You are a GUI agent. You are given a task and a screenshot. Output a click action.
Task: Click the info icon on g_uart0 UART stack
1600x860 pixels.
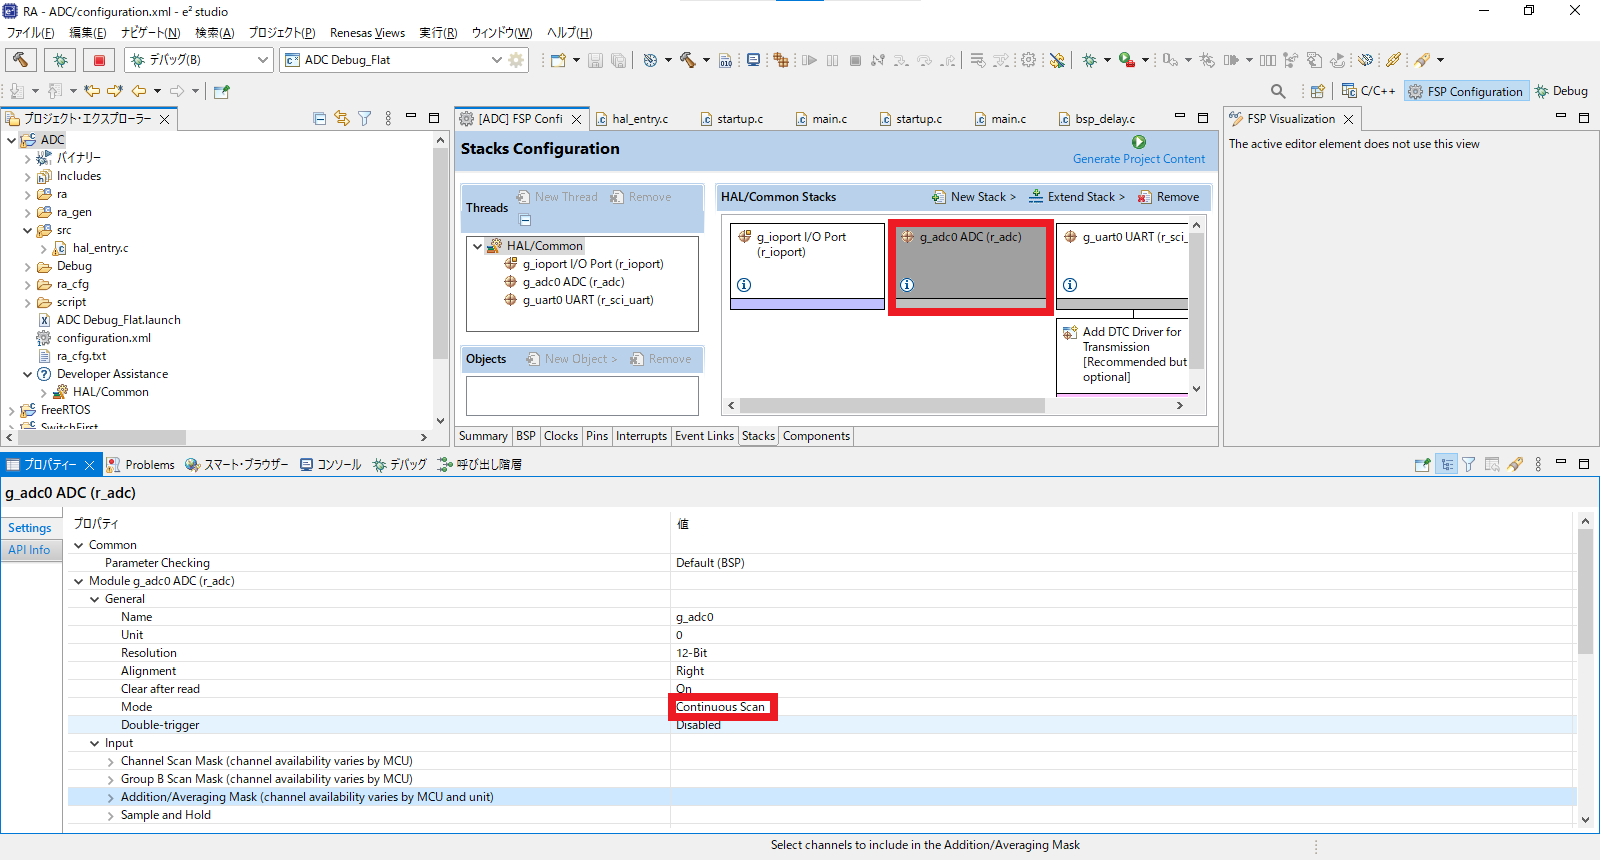tap(1070, 285)
